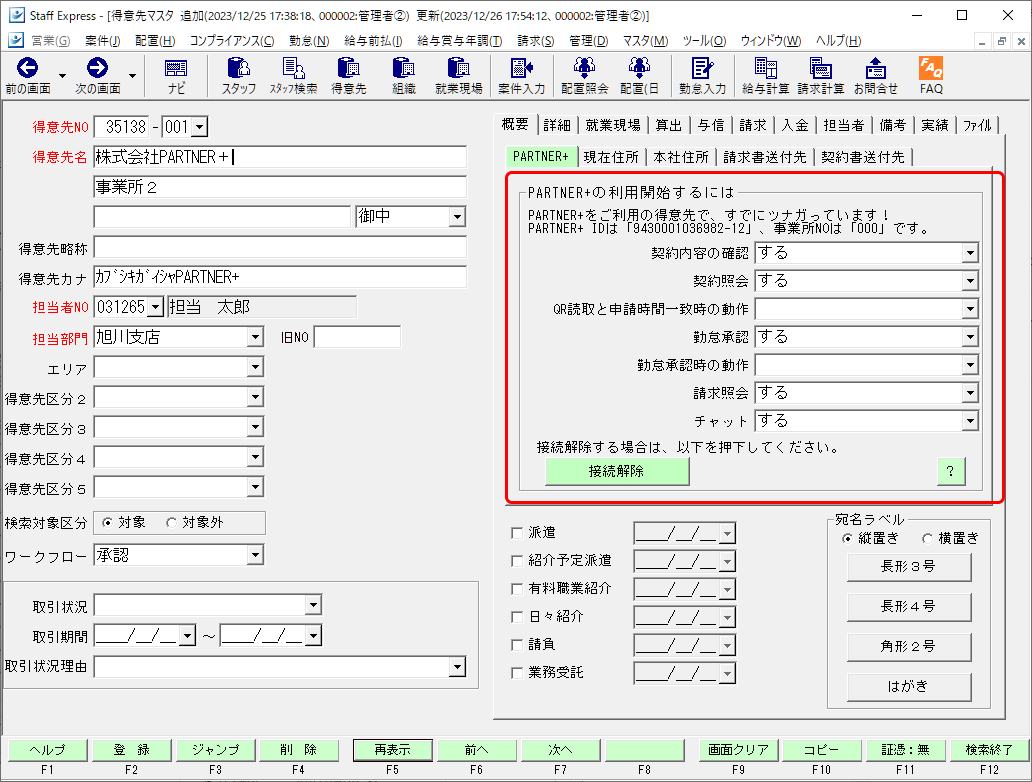Click the 長形3号 label button

coord(909,566)
